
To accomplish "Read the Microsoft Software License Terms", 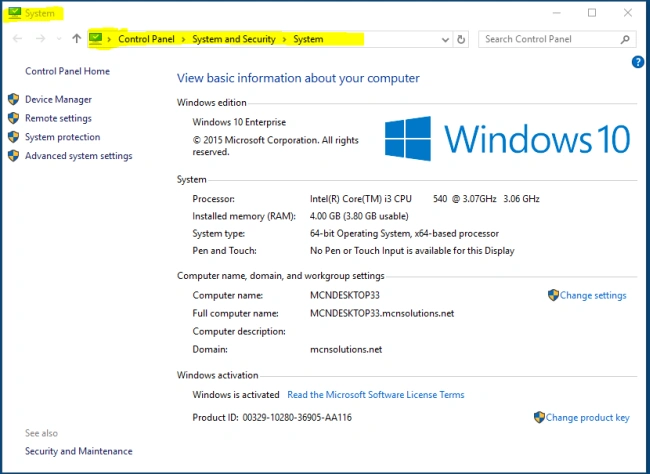I will (376, 395).
